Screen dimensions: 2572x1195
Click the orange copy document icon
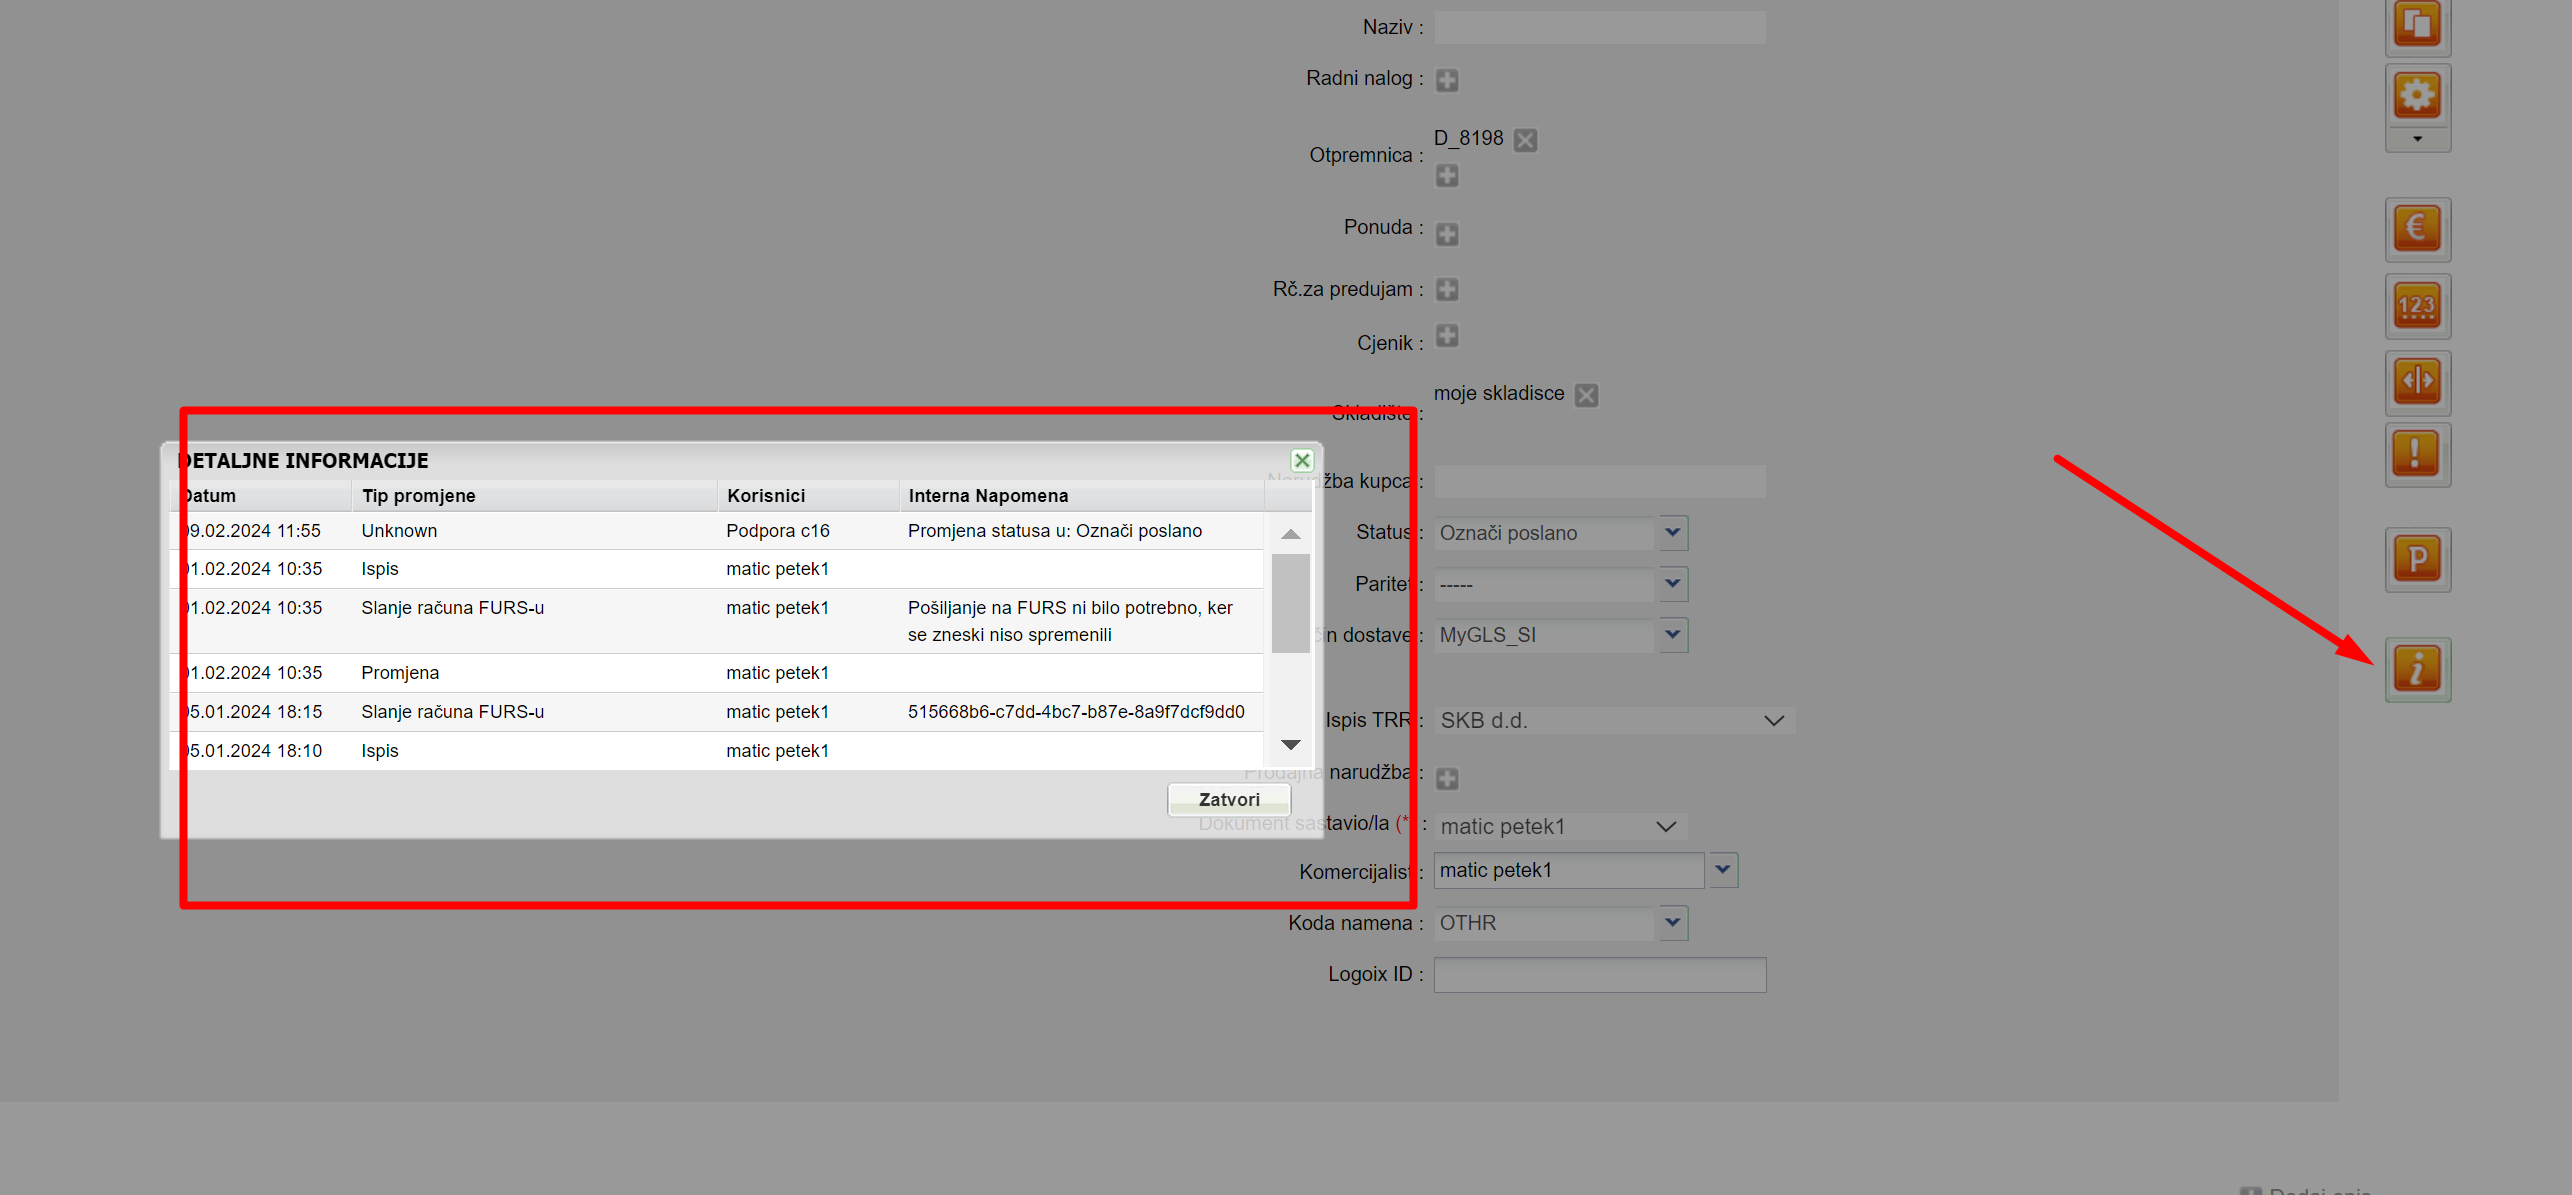(2417, 24)
